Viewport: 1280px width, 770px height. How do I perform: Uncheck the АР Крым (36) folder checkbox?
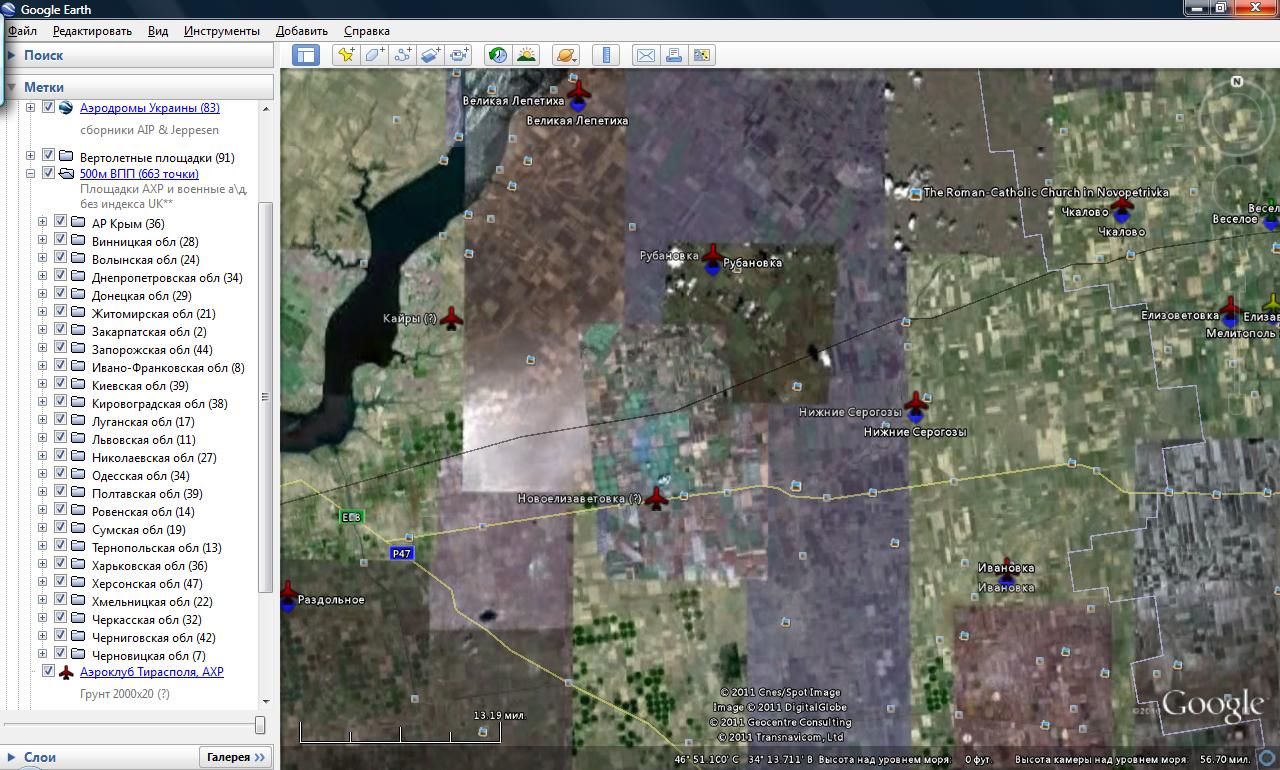tap(60, 223)
